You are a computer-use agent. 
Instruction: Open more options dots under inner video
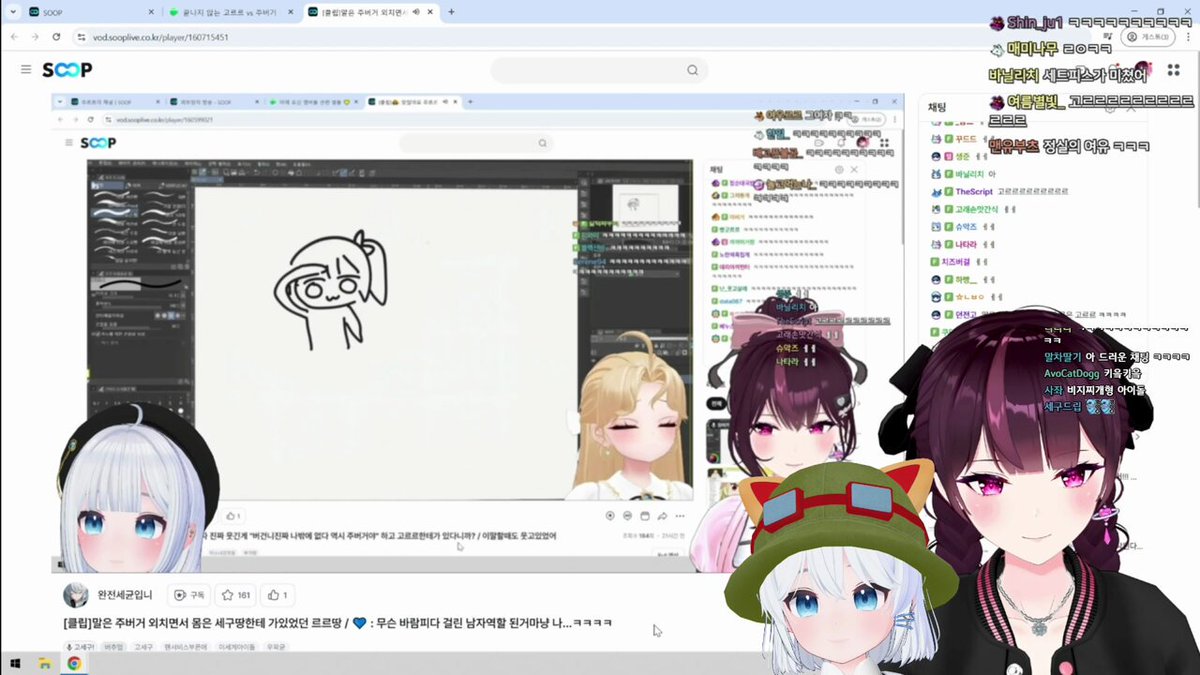[x=678, y=516]
